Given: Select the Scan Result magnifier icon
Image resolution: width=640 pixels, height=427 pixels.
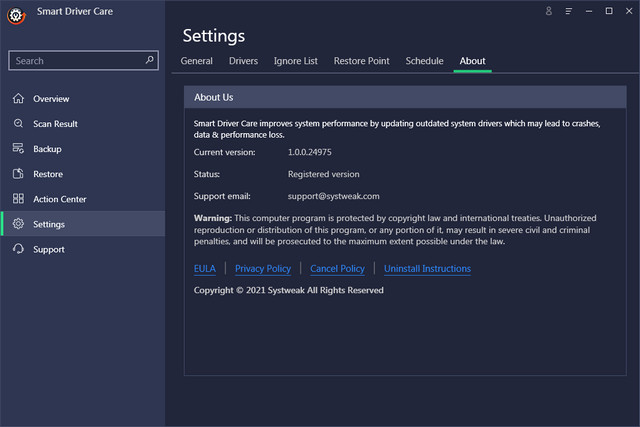Looking at the screenshot, I should [18, 124].
